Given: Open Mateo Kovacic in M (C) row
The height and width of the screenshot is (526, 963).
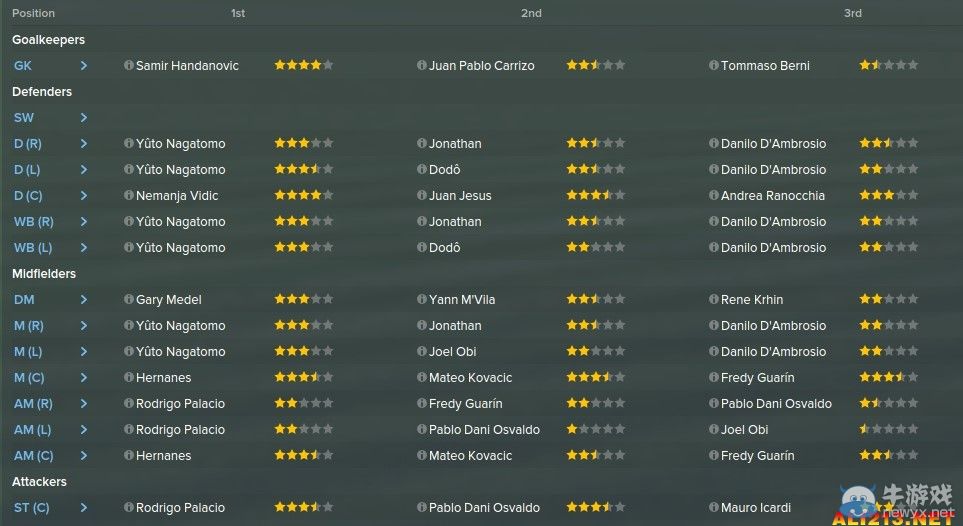Looking at the screenshot, I should tap(470, 377).
